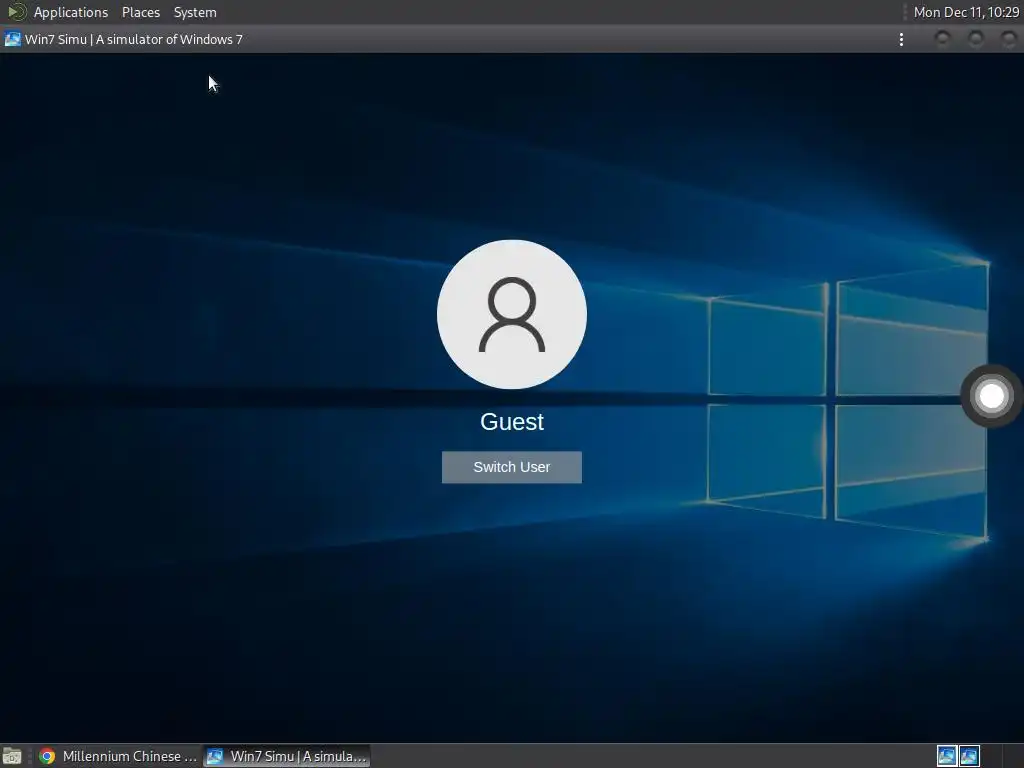
Task: Select the Guest user avatar
Action: coord(511,314)
